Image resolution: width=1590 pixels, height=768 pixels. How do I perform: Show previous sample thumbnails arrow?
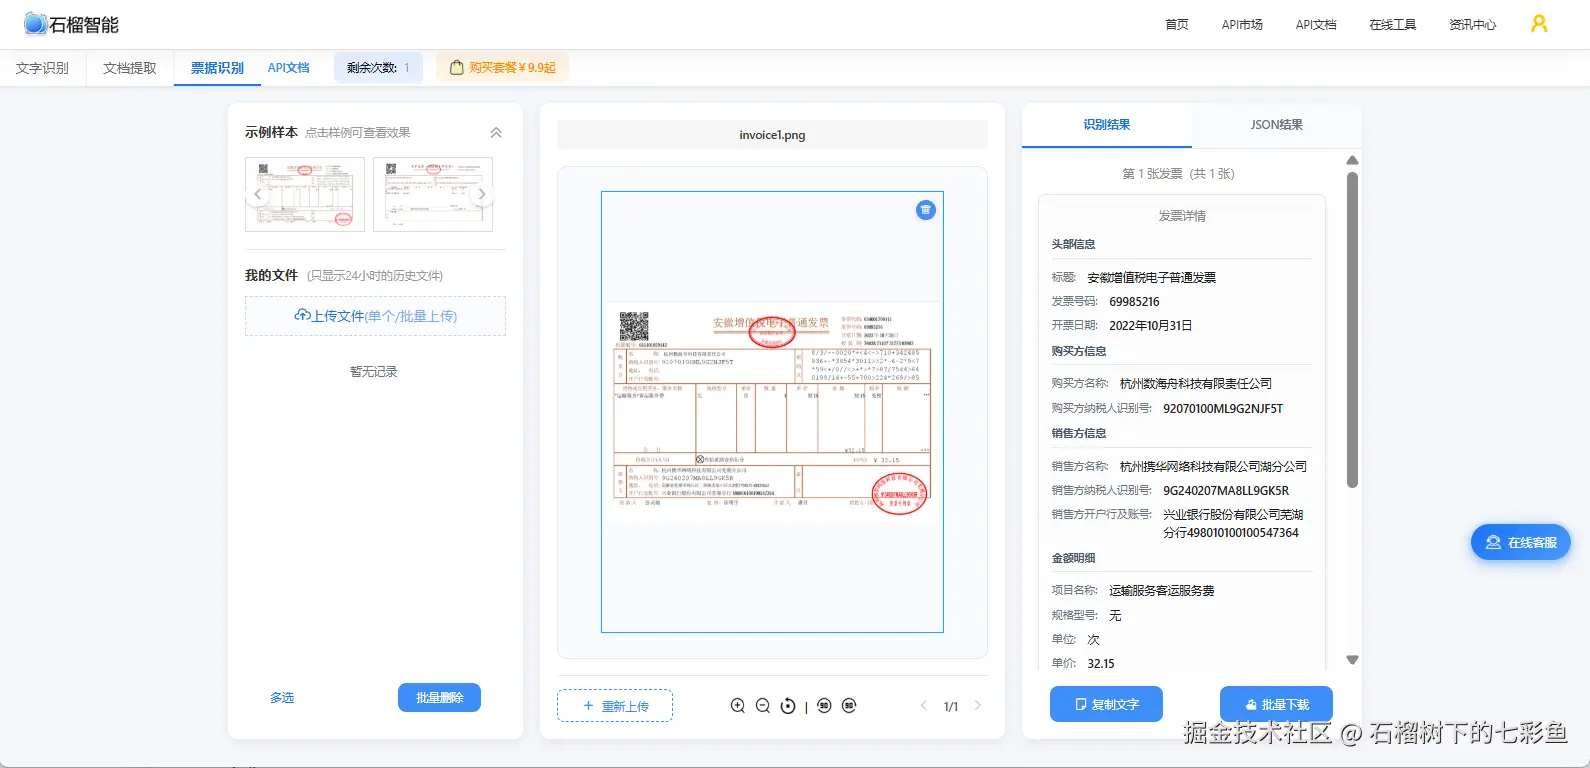(258, 194)
